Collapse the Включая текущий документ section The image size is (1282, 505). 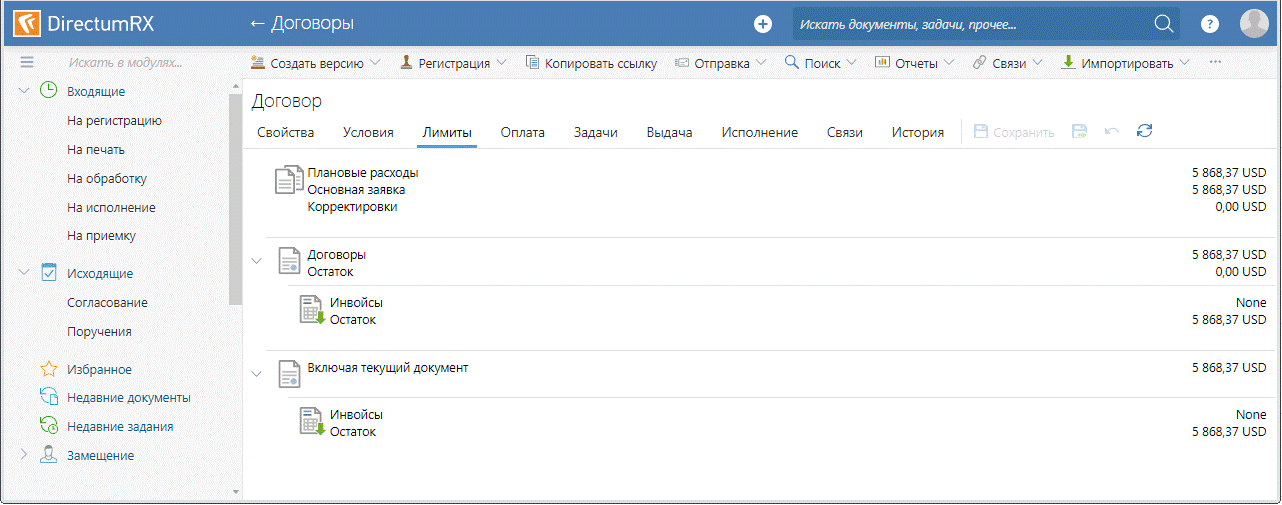click(x=257, y=374)
